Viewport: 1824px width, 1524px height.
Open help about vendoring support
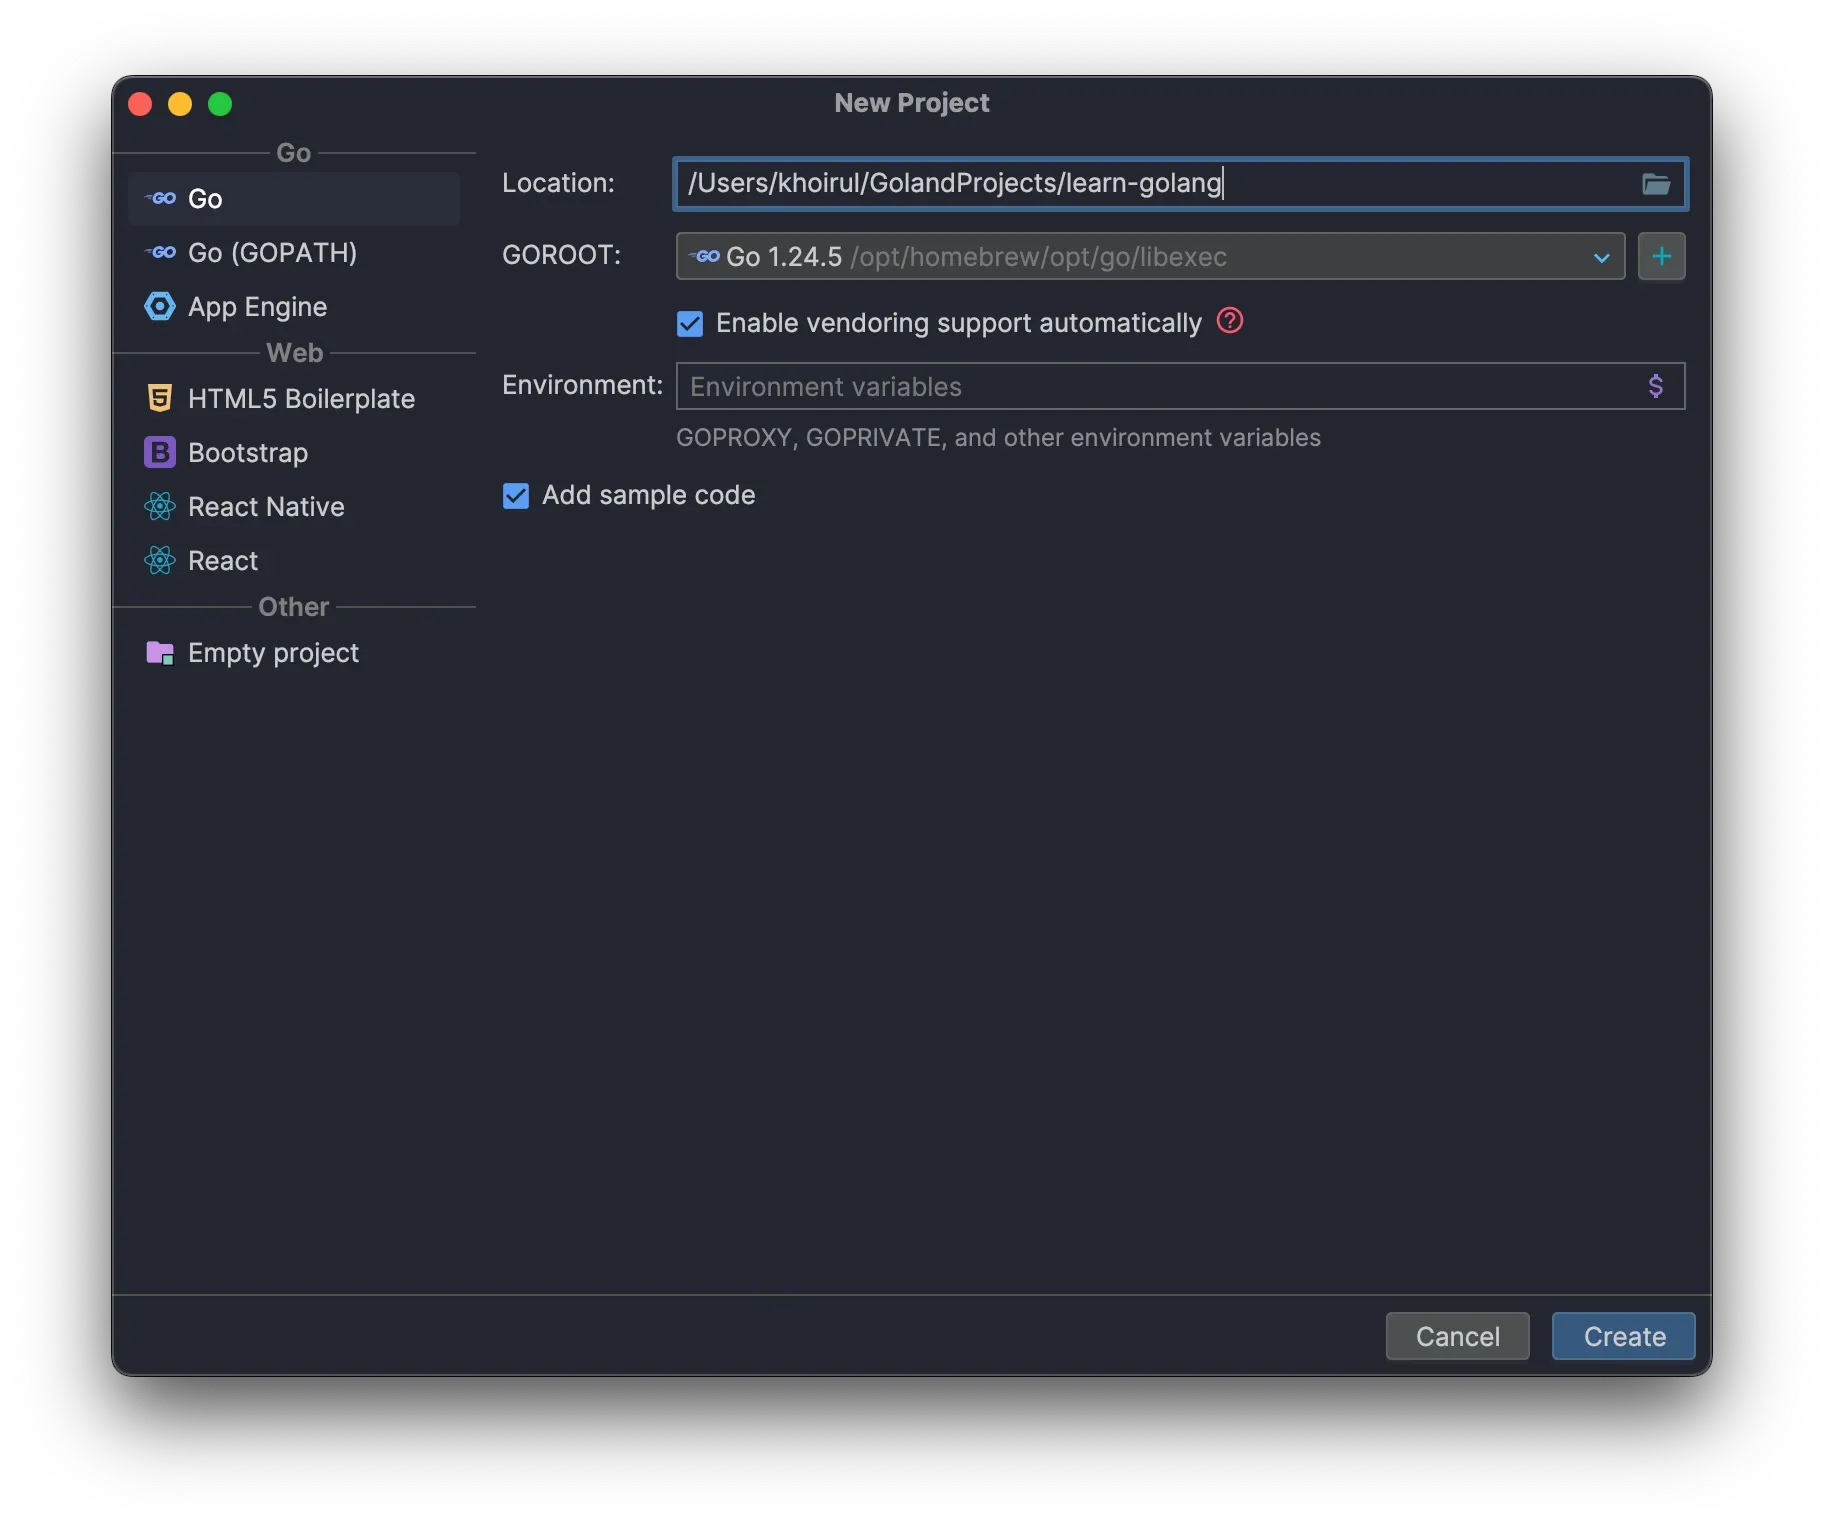pos(1229,321)
